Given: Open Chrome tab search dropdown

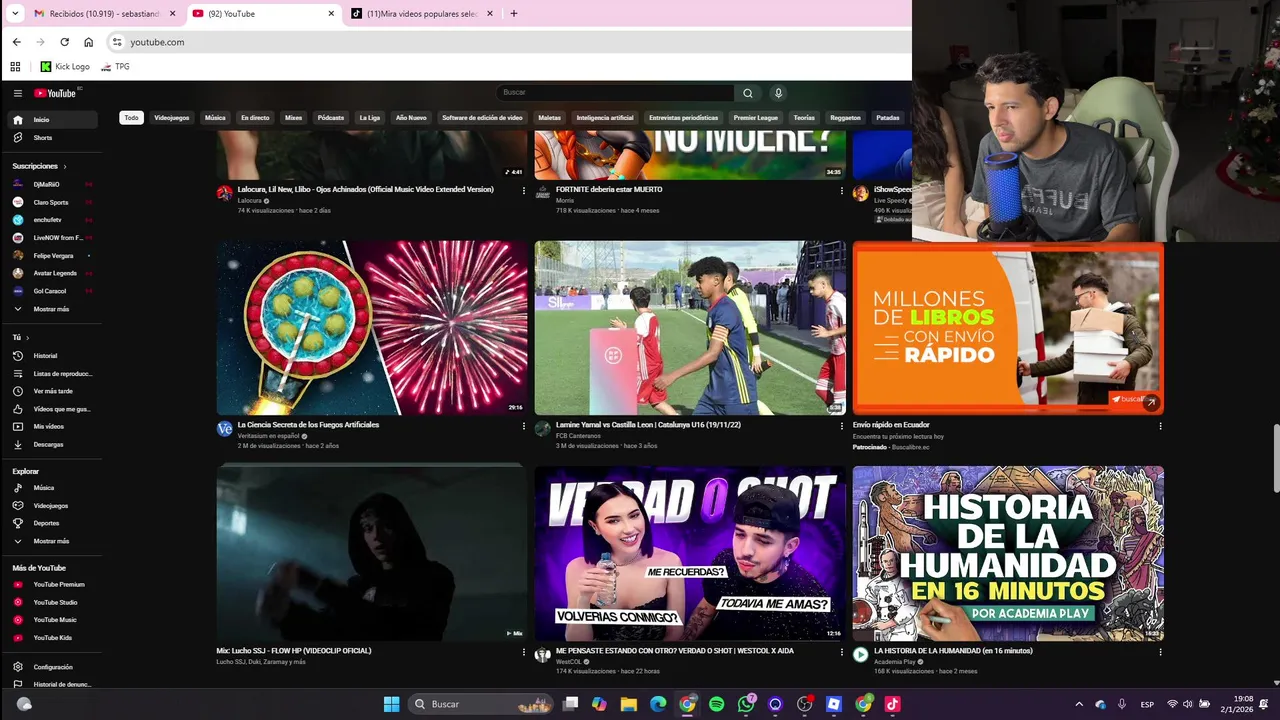Looking at the screenshot, I should [14, 14].
